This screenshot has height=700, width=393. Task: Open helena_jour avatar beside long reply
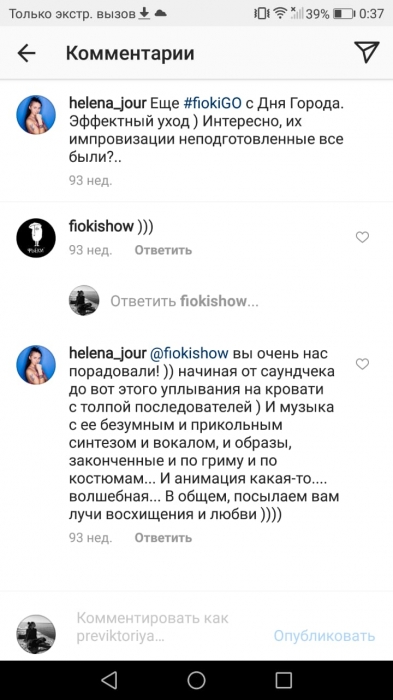(x=36, y=365)
